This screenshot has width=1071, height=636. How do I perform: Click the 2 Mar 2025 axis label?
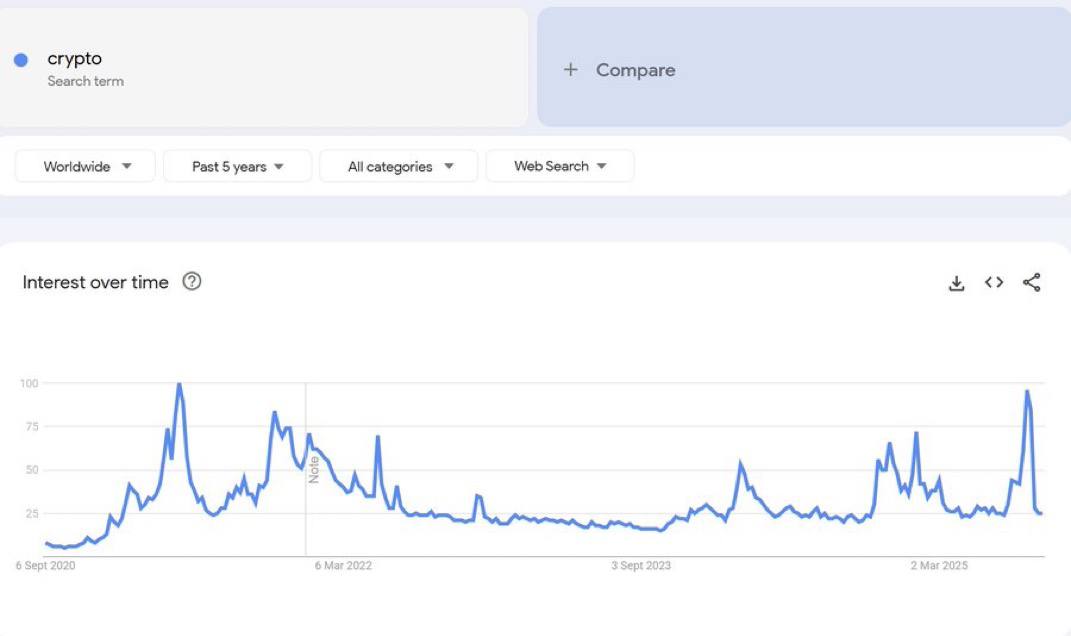tap(939, 566)
